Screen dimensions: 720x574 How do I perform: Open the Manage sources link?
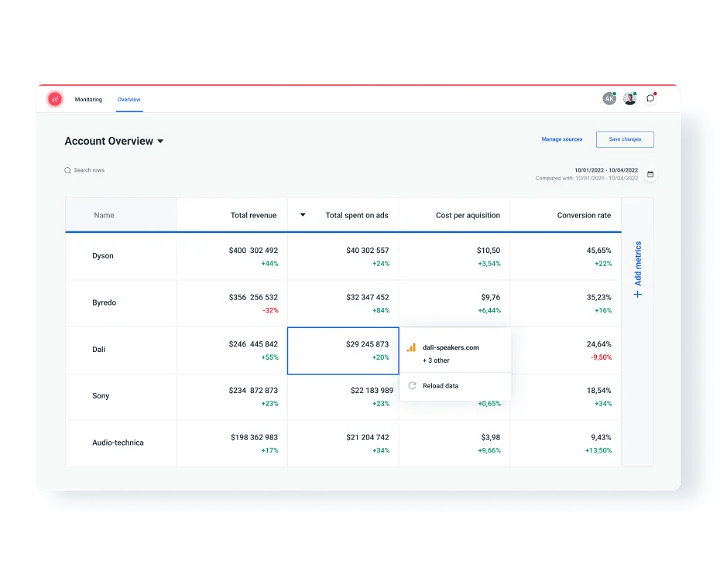562,139
